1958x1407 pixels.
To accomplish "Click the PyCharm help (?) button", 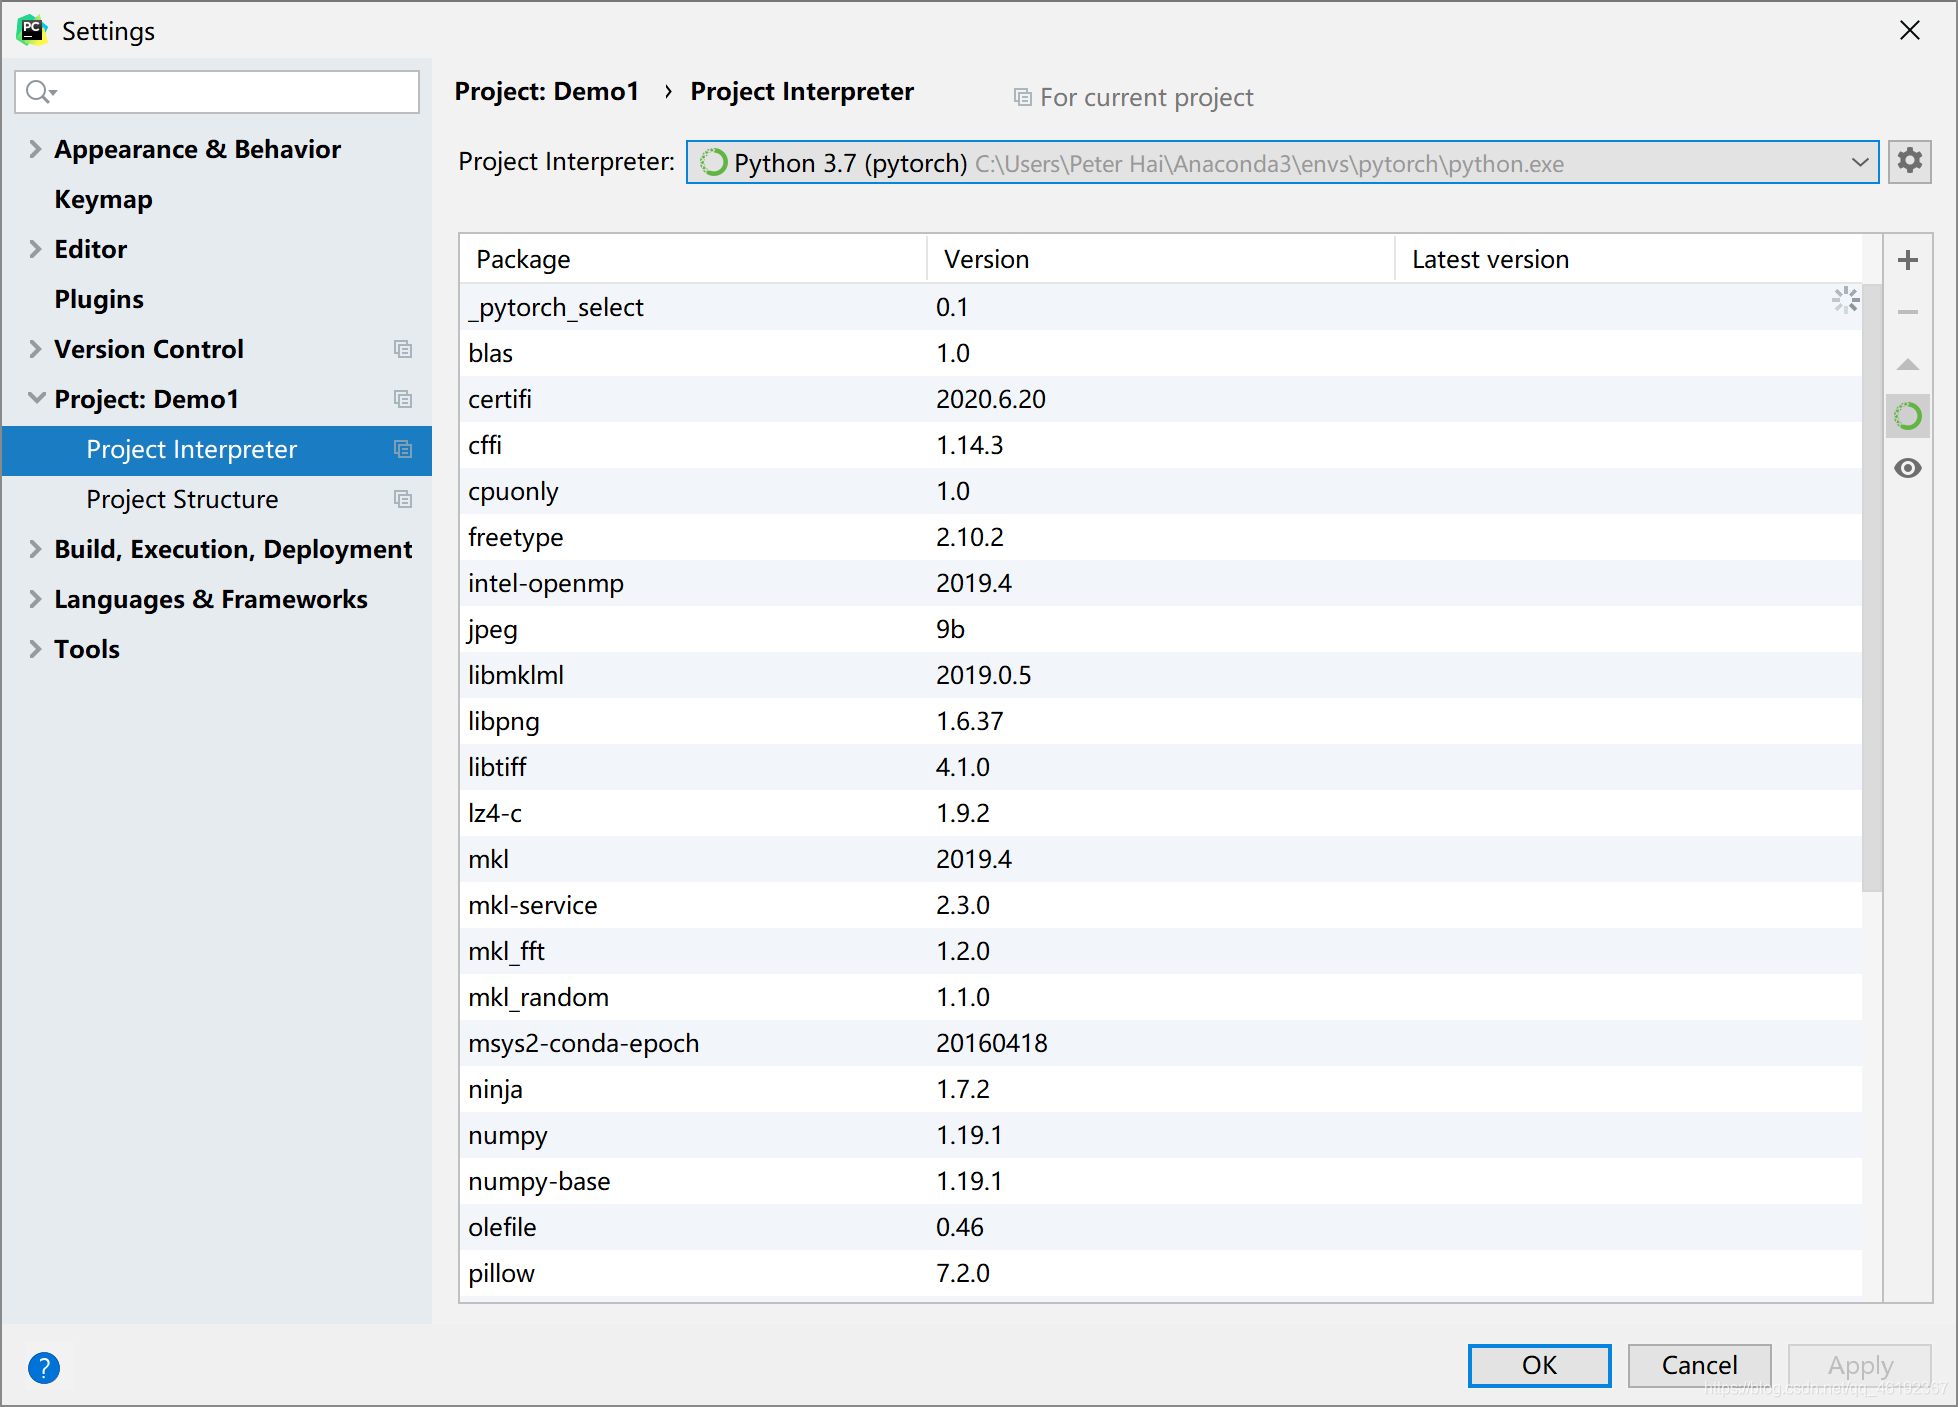I will coord(43,1366).
